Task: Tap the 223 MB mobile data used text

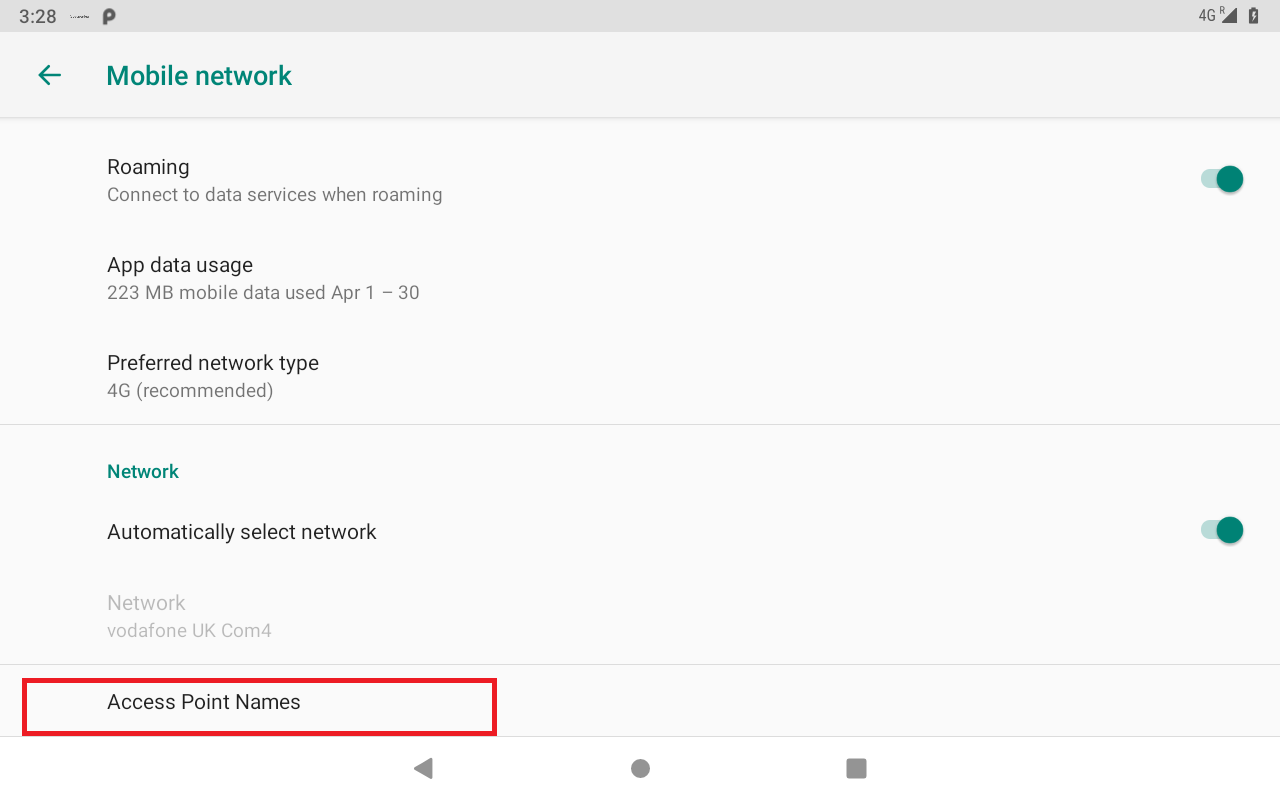Action: [x=263, y=293]
